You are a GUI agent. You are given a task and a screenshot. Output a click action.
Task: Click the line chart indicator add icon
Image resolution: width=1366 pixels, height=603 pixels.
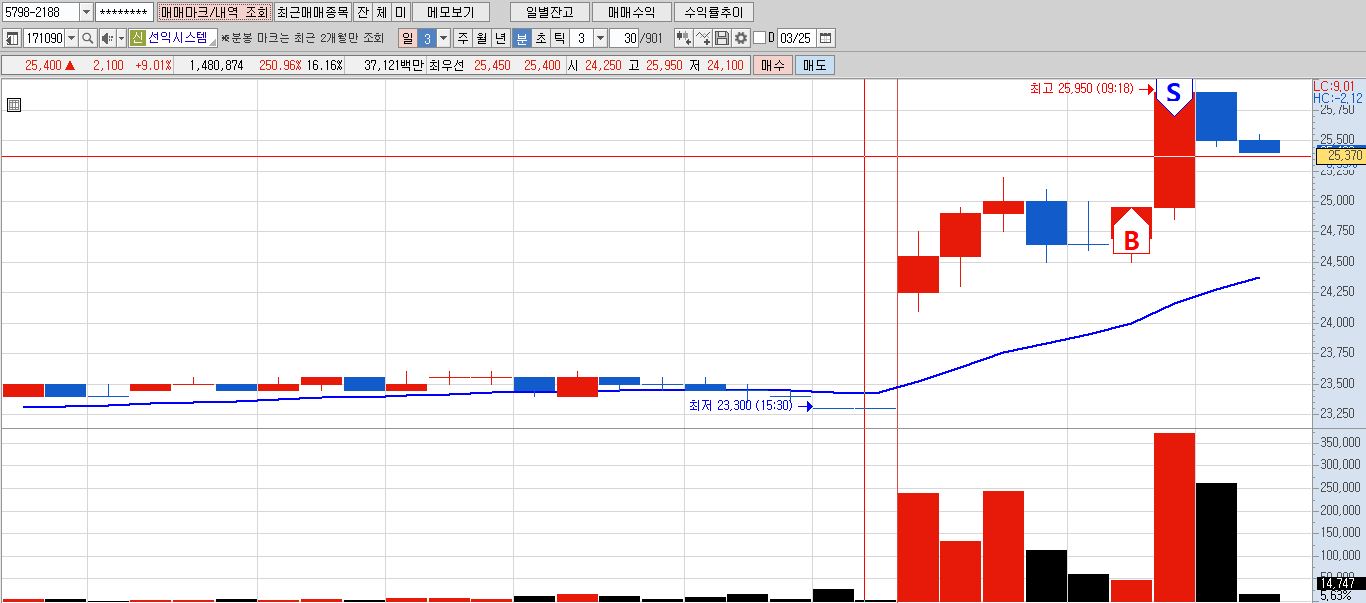click(703, 38)
